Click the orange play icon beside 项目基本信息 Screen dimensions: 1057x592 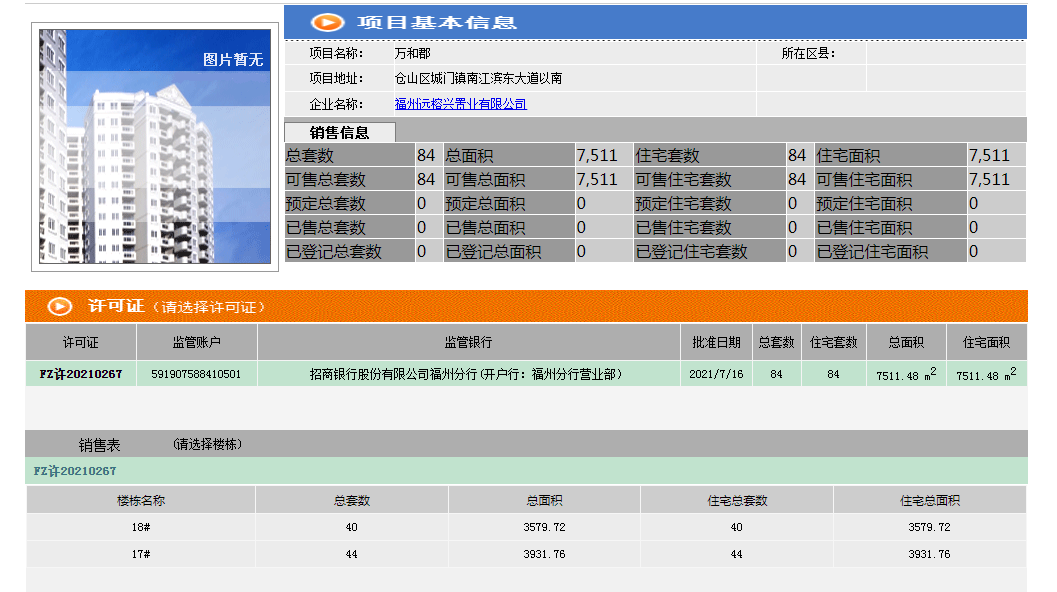pyautogui.click(x=328, y=22)
